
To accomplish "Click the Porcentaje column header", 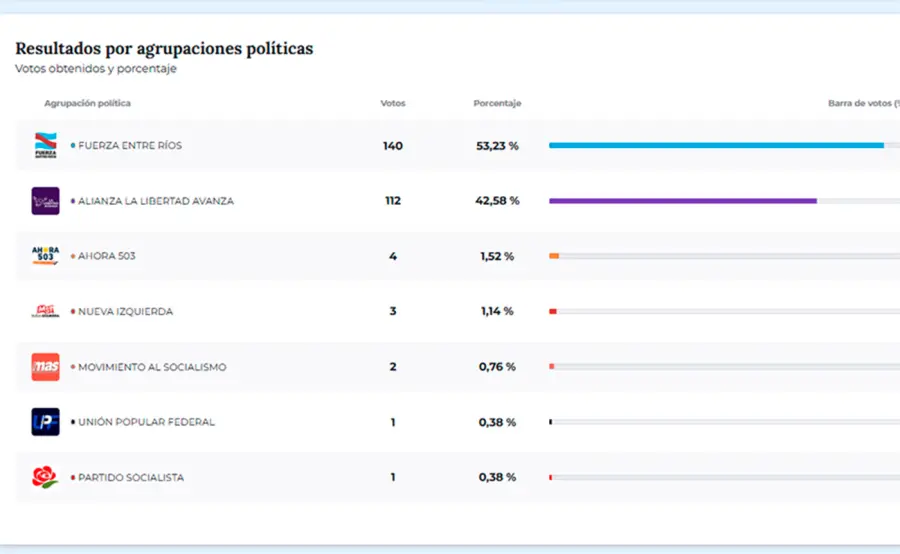I will pyautogui.click(x=497, y=104).
